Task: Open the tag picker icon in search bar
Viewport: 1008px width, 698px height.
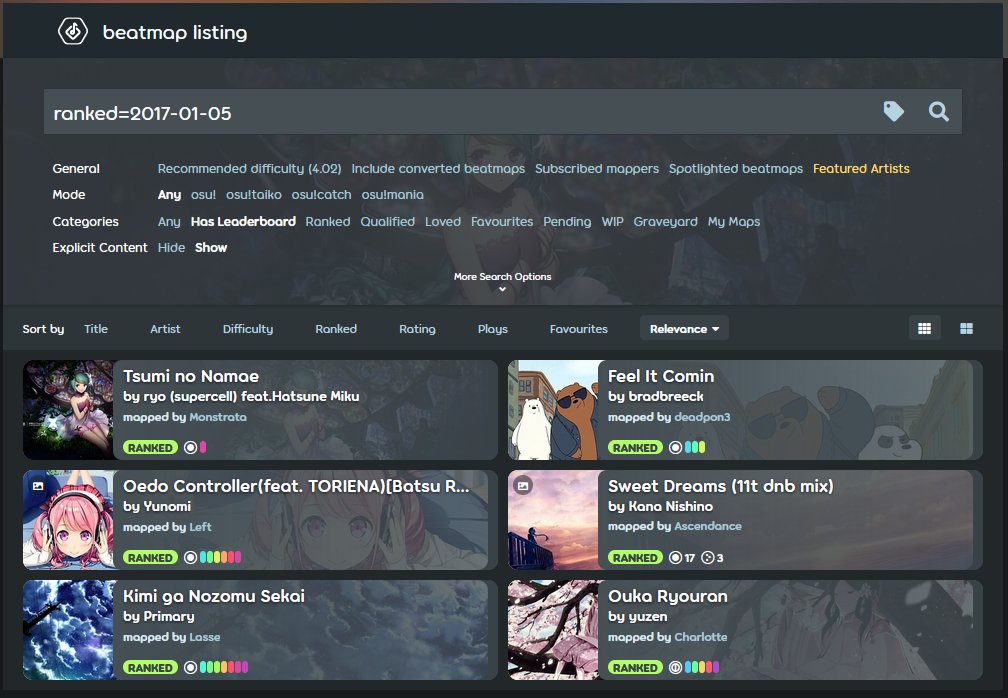Action: [893, 112]
